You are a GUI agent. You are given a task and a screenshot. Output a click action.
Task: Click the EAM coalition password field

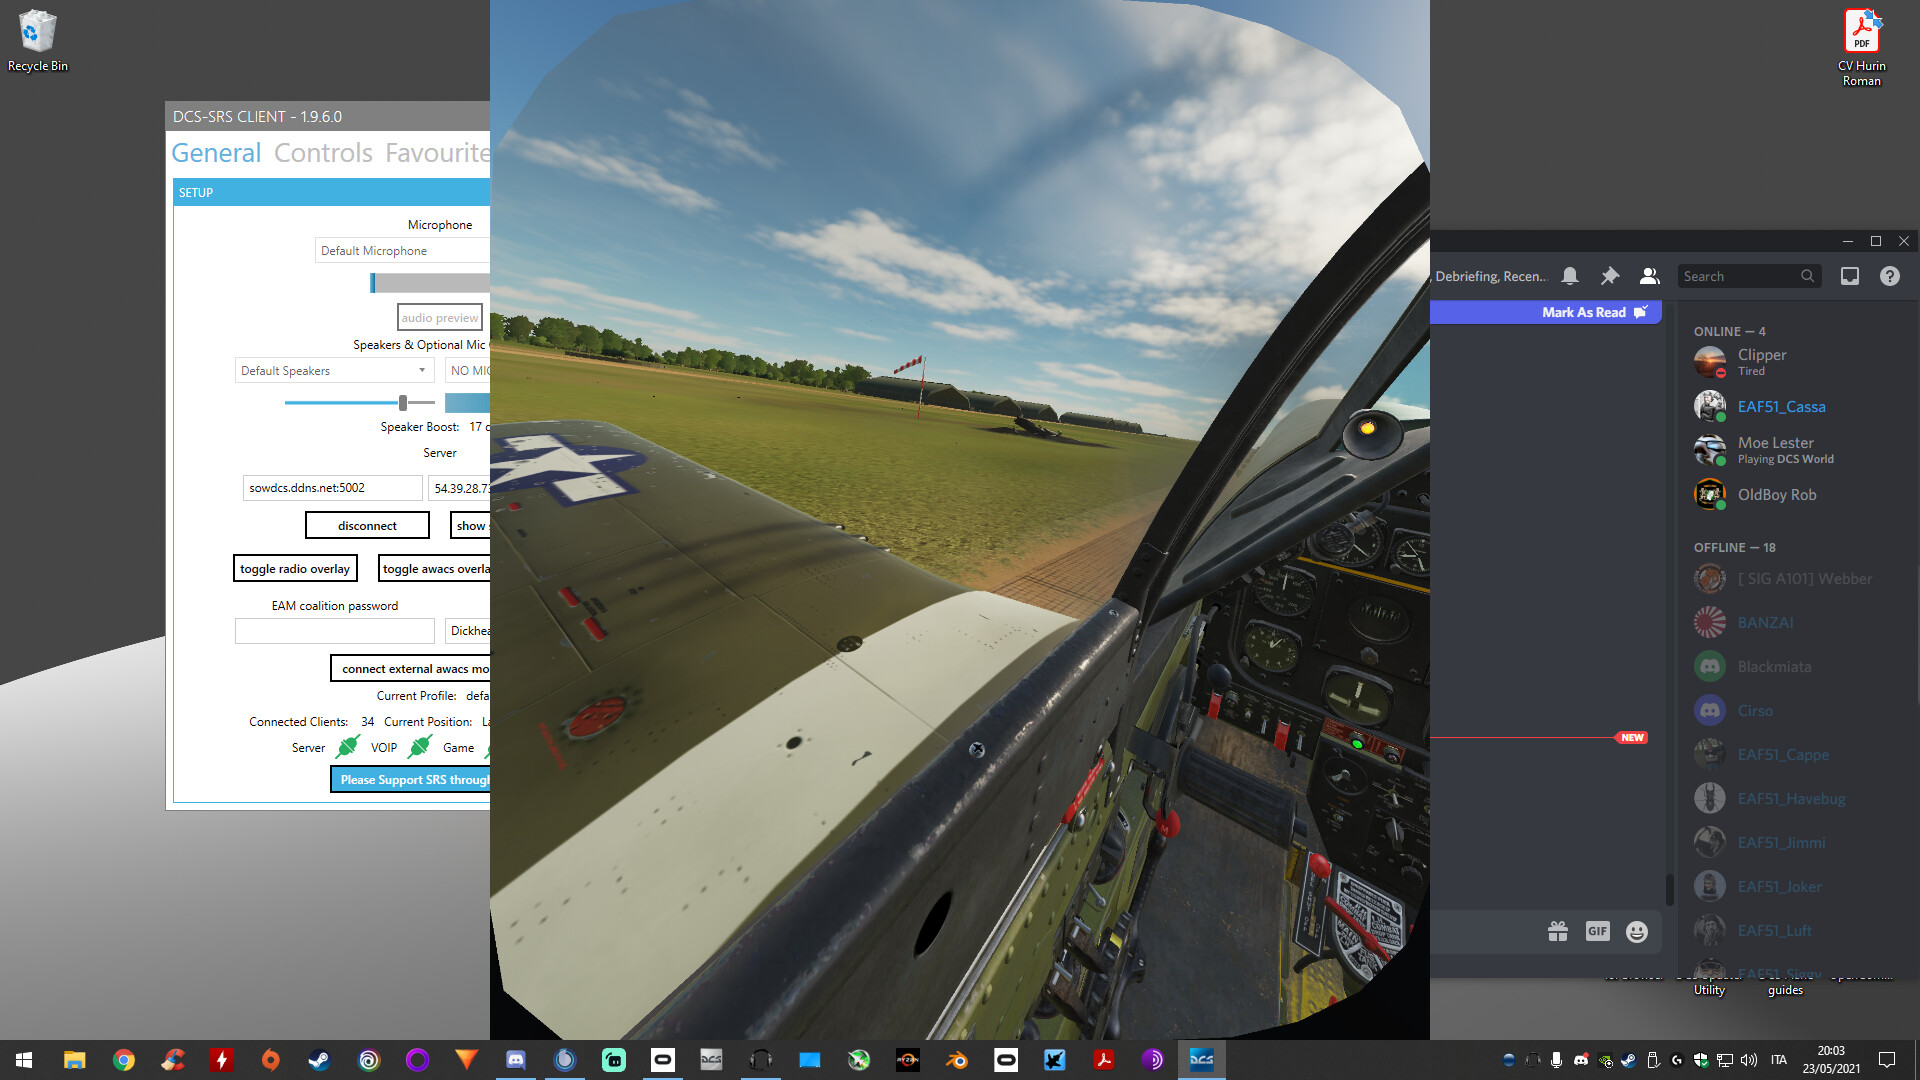pos(335,631)
